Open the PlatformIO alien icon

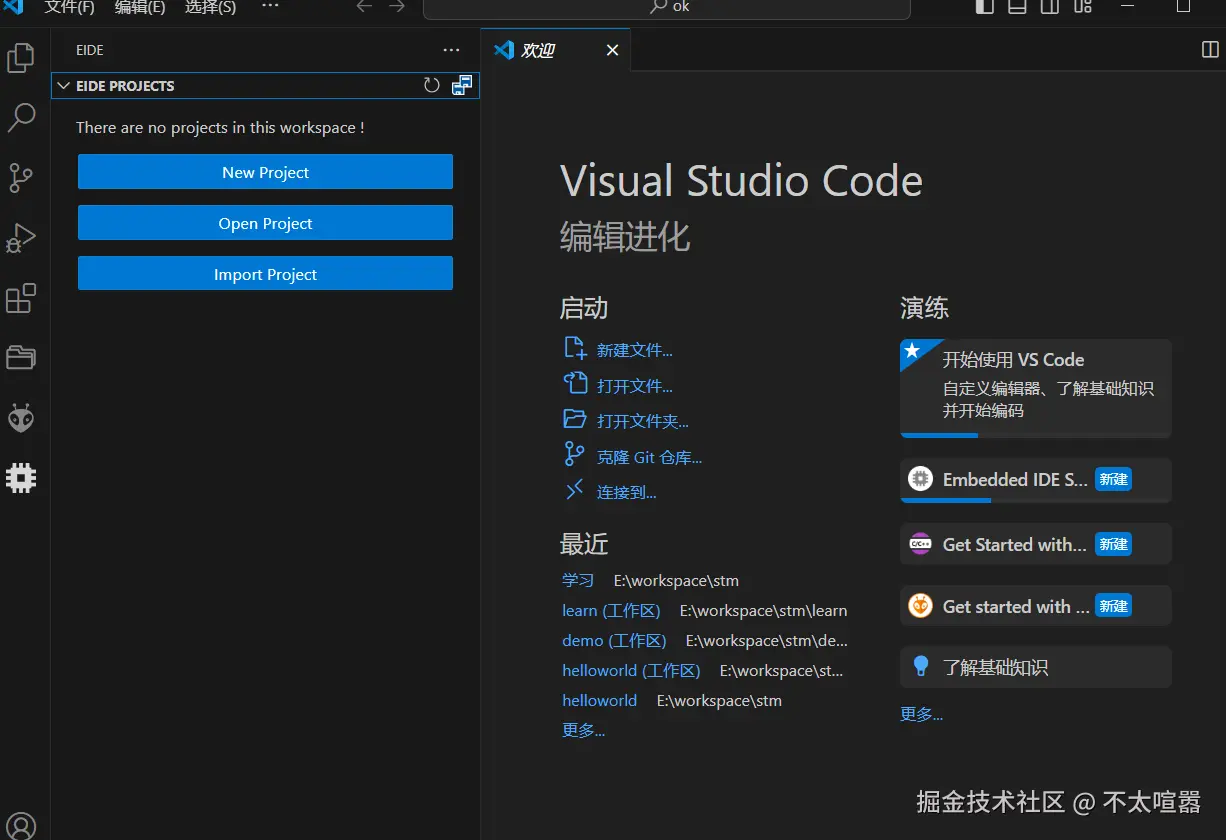click(x=21, y=418)
